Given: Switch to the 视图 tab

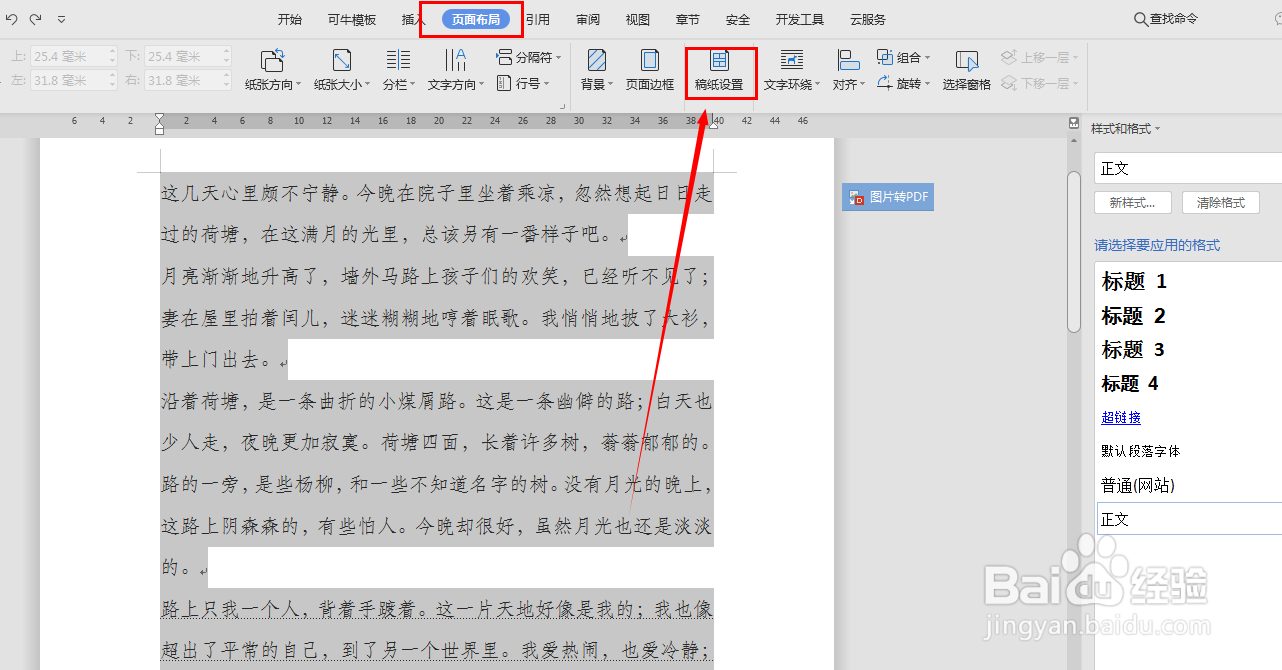Looking at the screenshot, I should [638, 19].
